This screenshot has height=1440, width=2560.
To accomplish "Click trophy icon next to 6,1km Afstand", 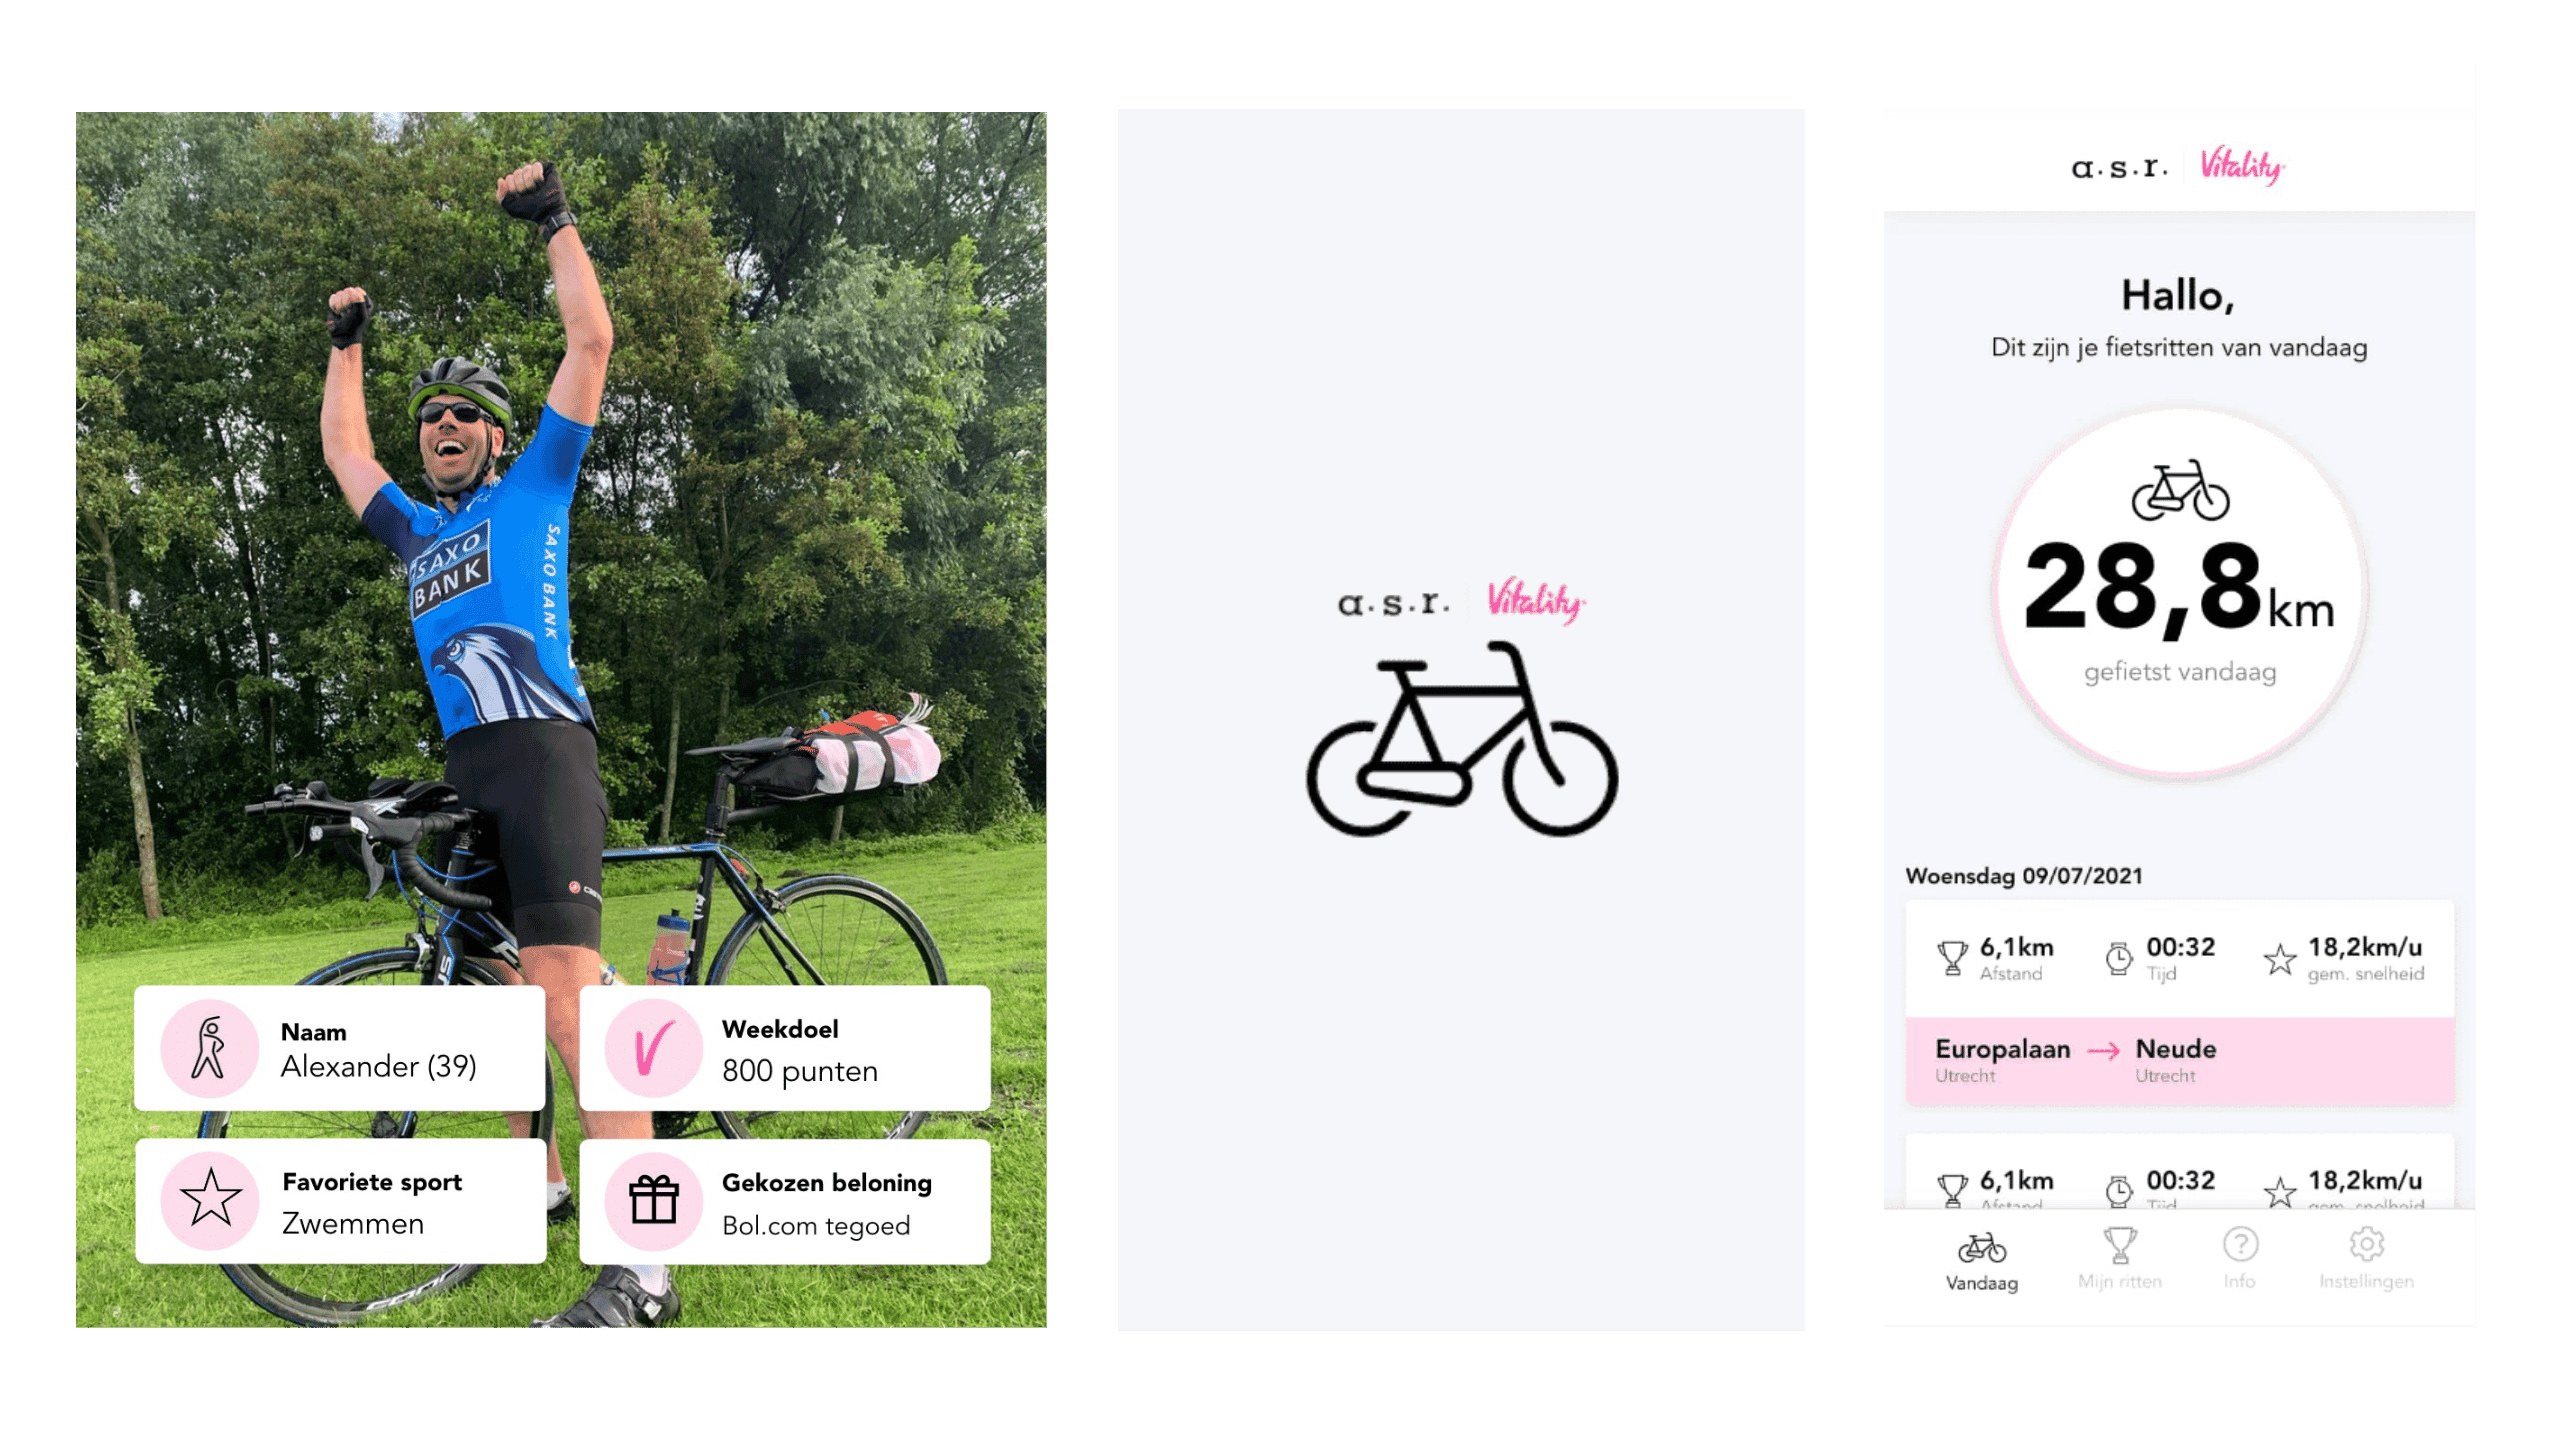I will click(x=1951, y=958).
